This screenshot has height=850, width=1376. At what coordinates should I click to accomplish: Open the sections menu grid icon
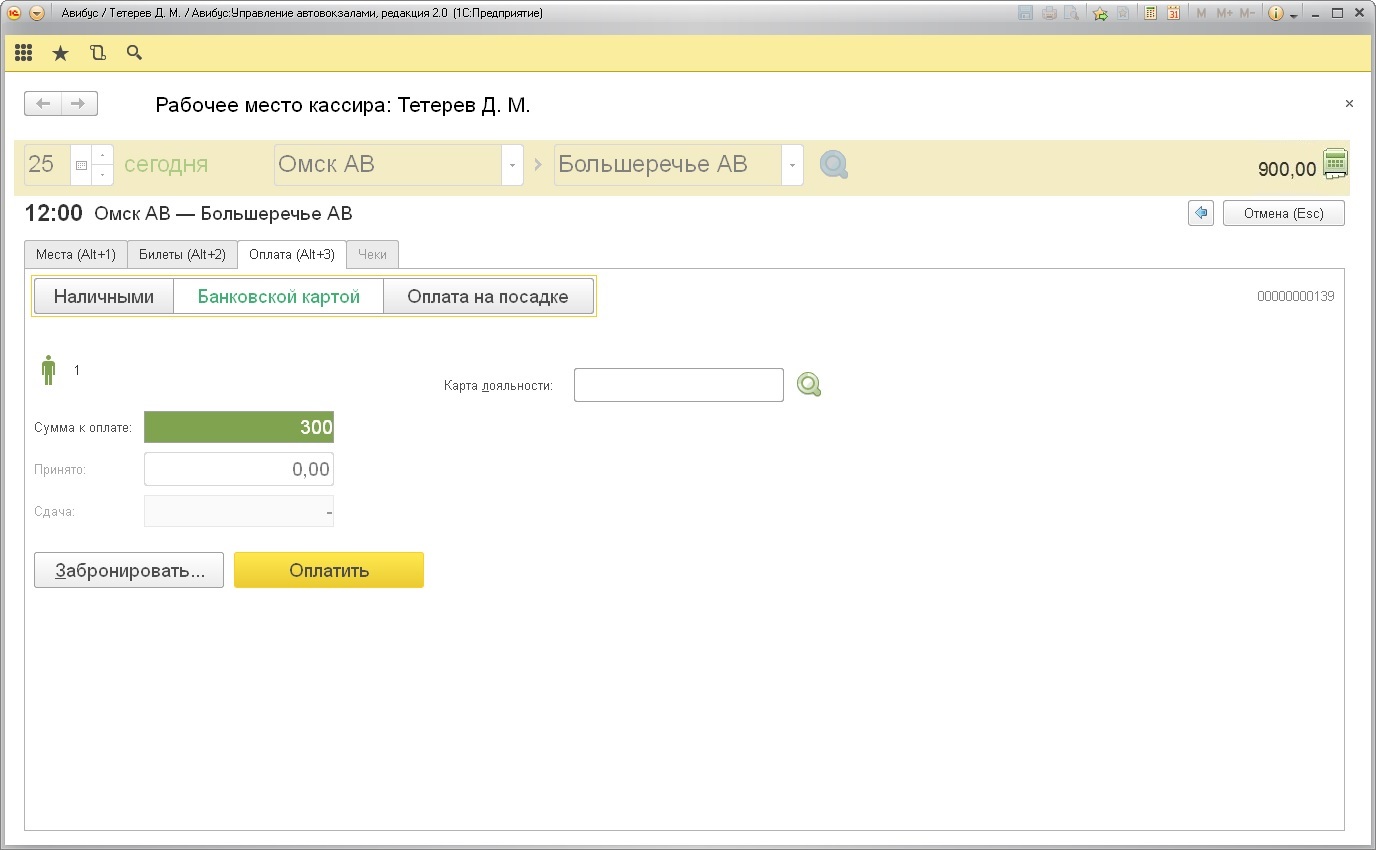pos(24,53)
